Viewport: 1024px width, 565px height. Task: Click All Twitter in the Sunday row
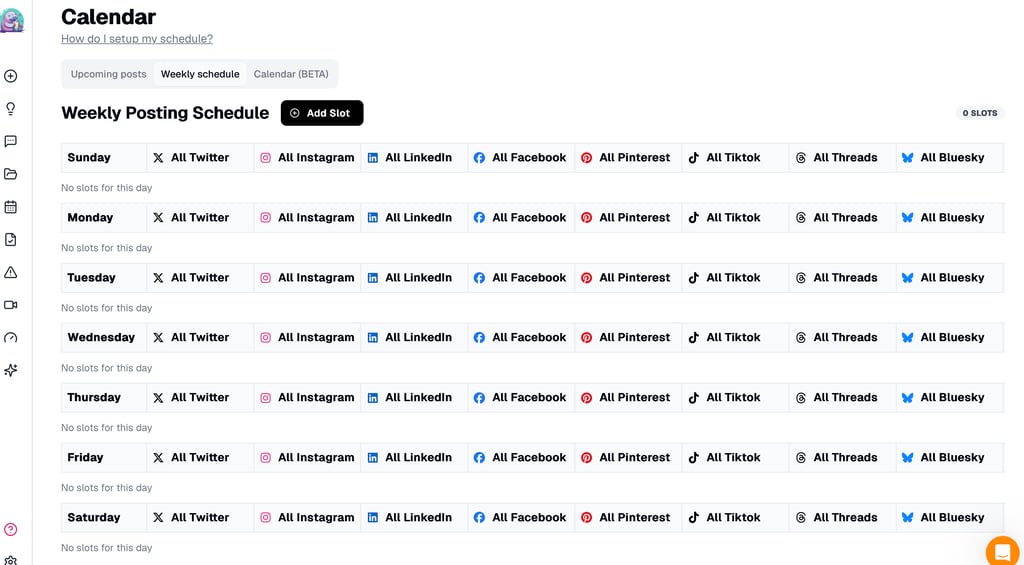199,157
